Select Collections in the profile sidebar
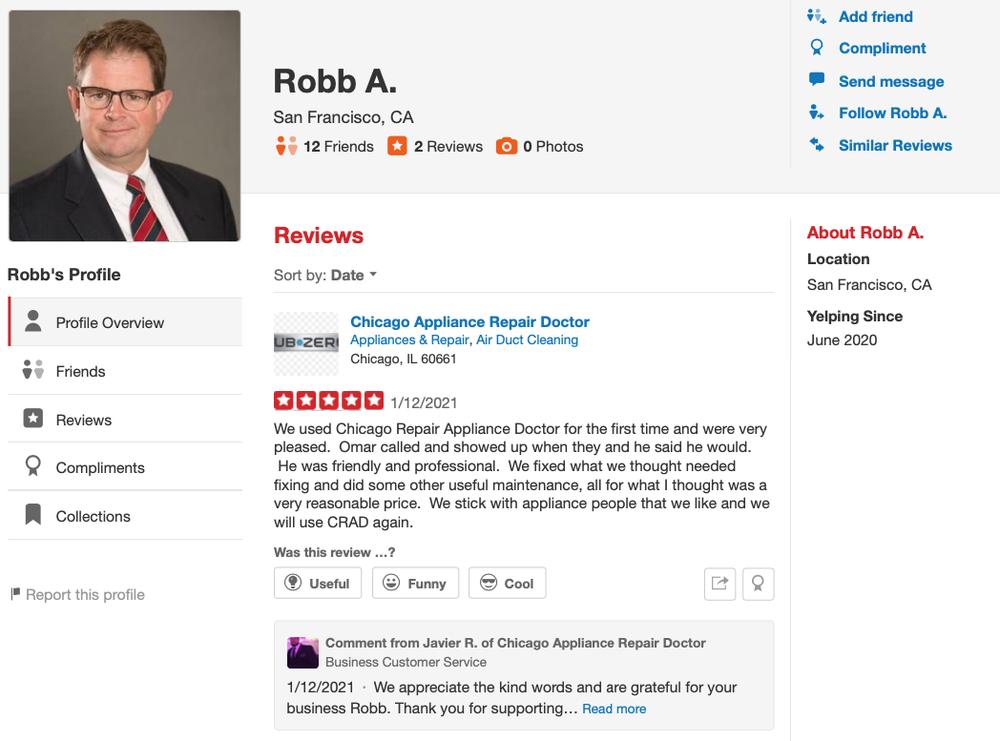The height and width of the screenshot is (741, 1000). point(93,516)
